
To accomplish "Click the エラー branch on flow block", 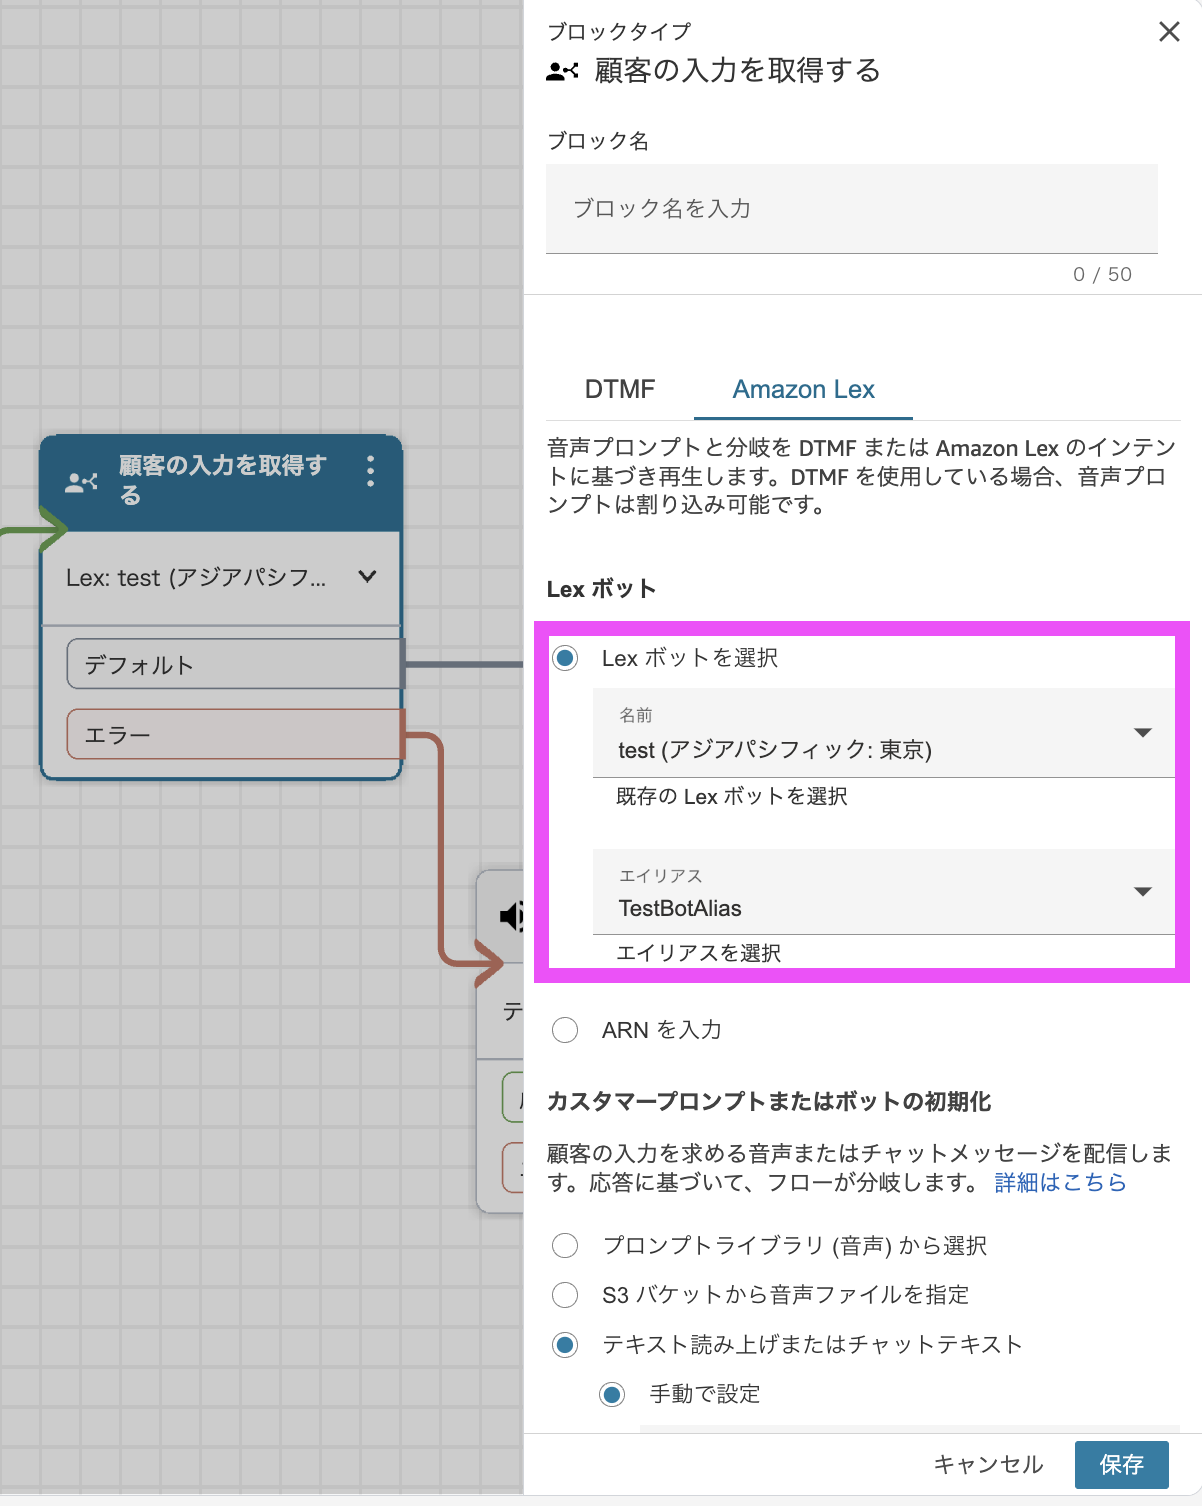I will 235,734.
